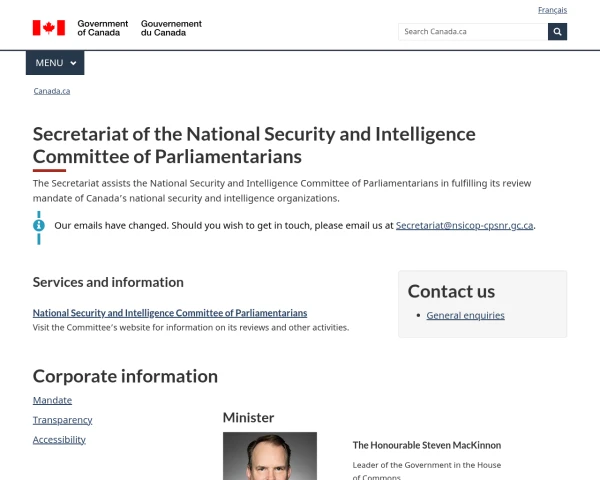Open the Accessibility link

[x=59, y=440]
